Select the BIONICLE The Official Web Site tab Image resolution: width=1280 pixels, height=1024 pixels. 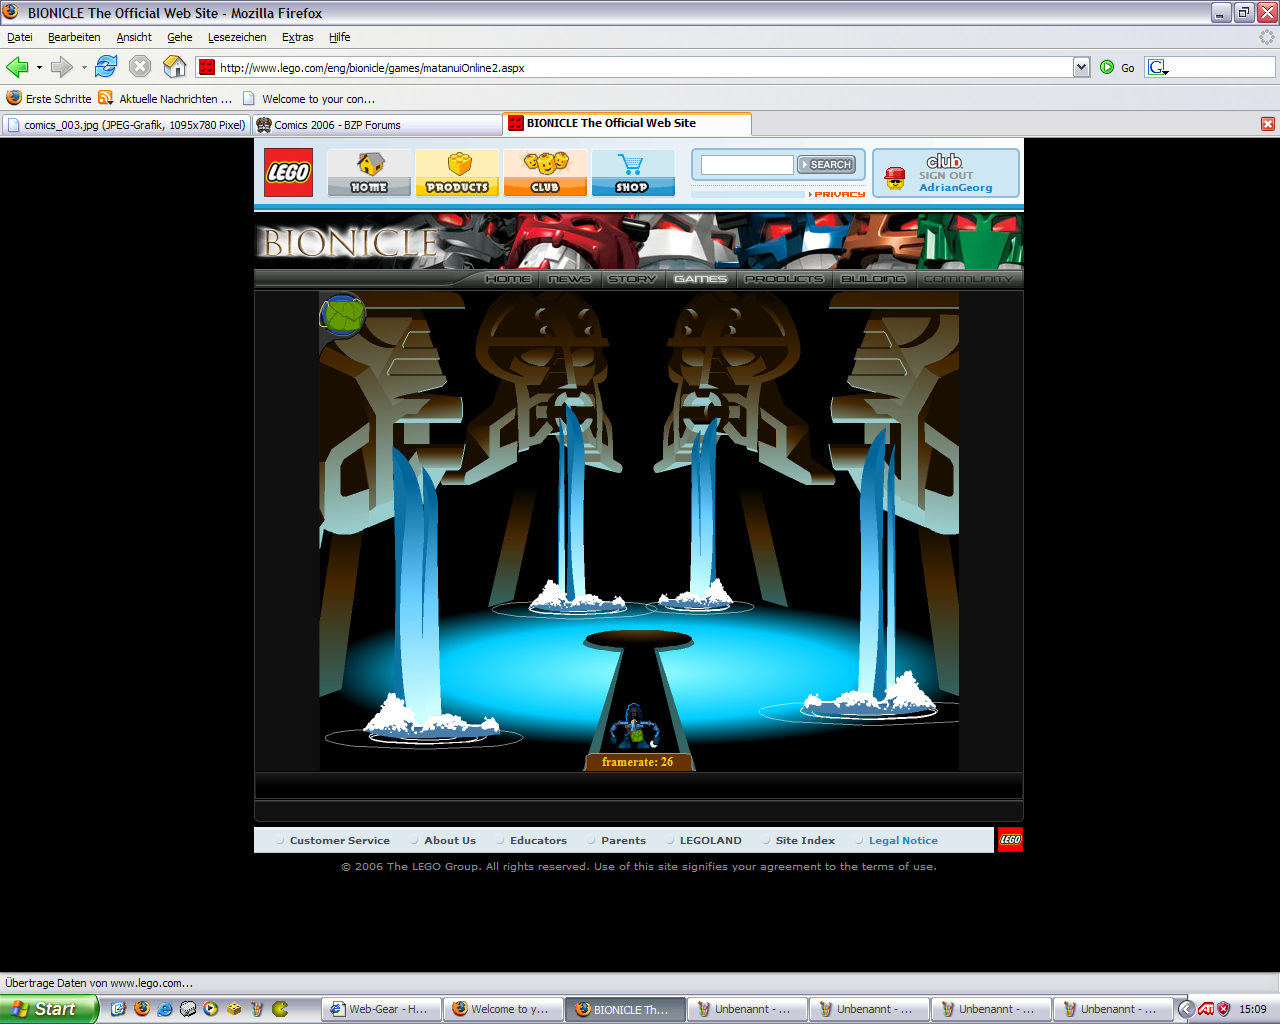coord(627,123)
